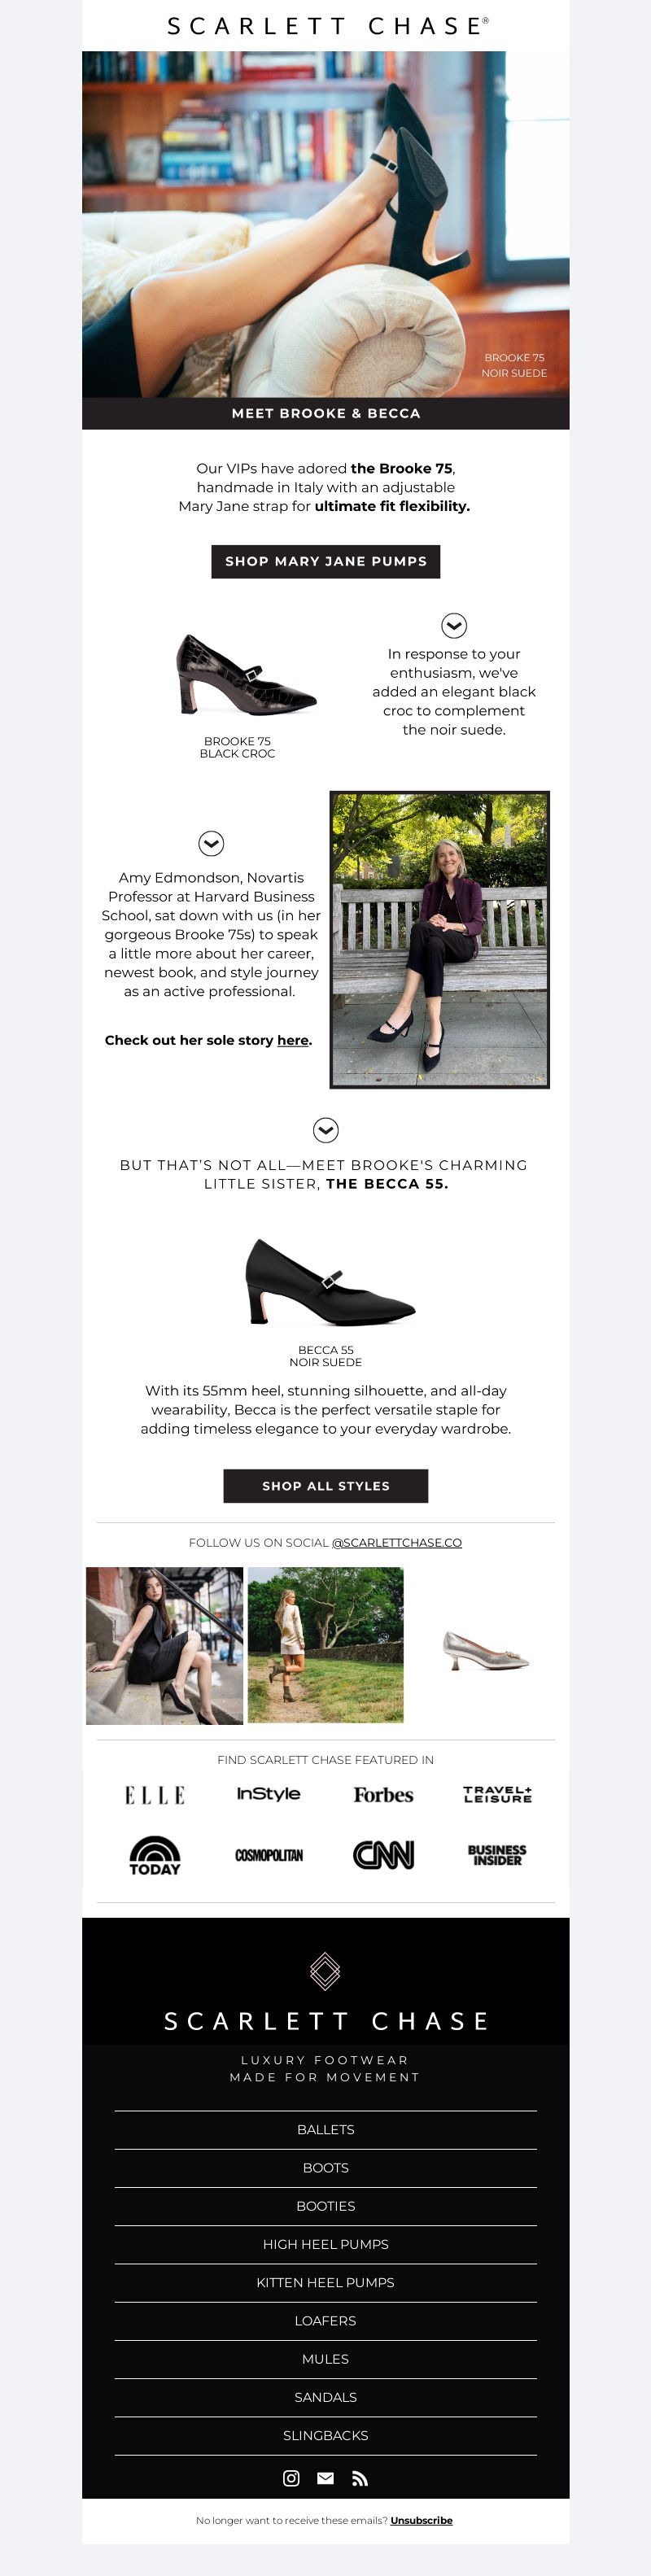
Task: Click chevron circle above croc description
Action: coord(454,625)
